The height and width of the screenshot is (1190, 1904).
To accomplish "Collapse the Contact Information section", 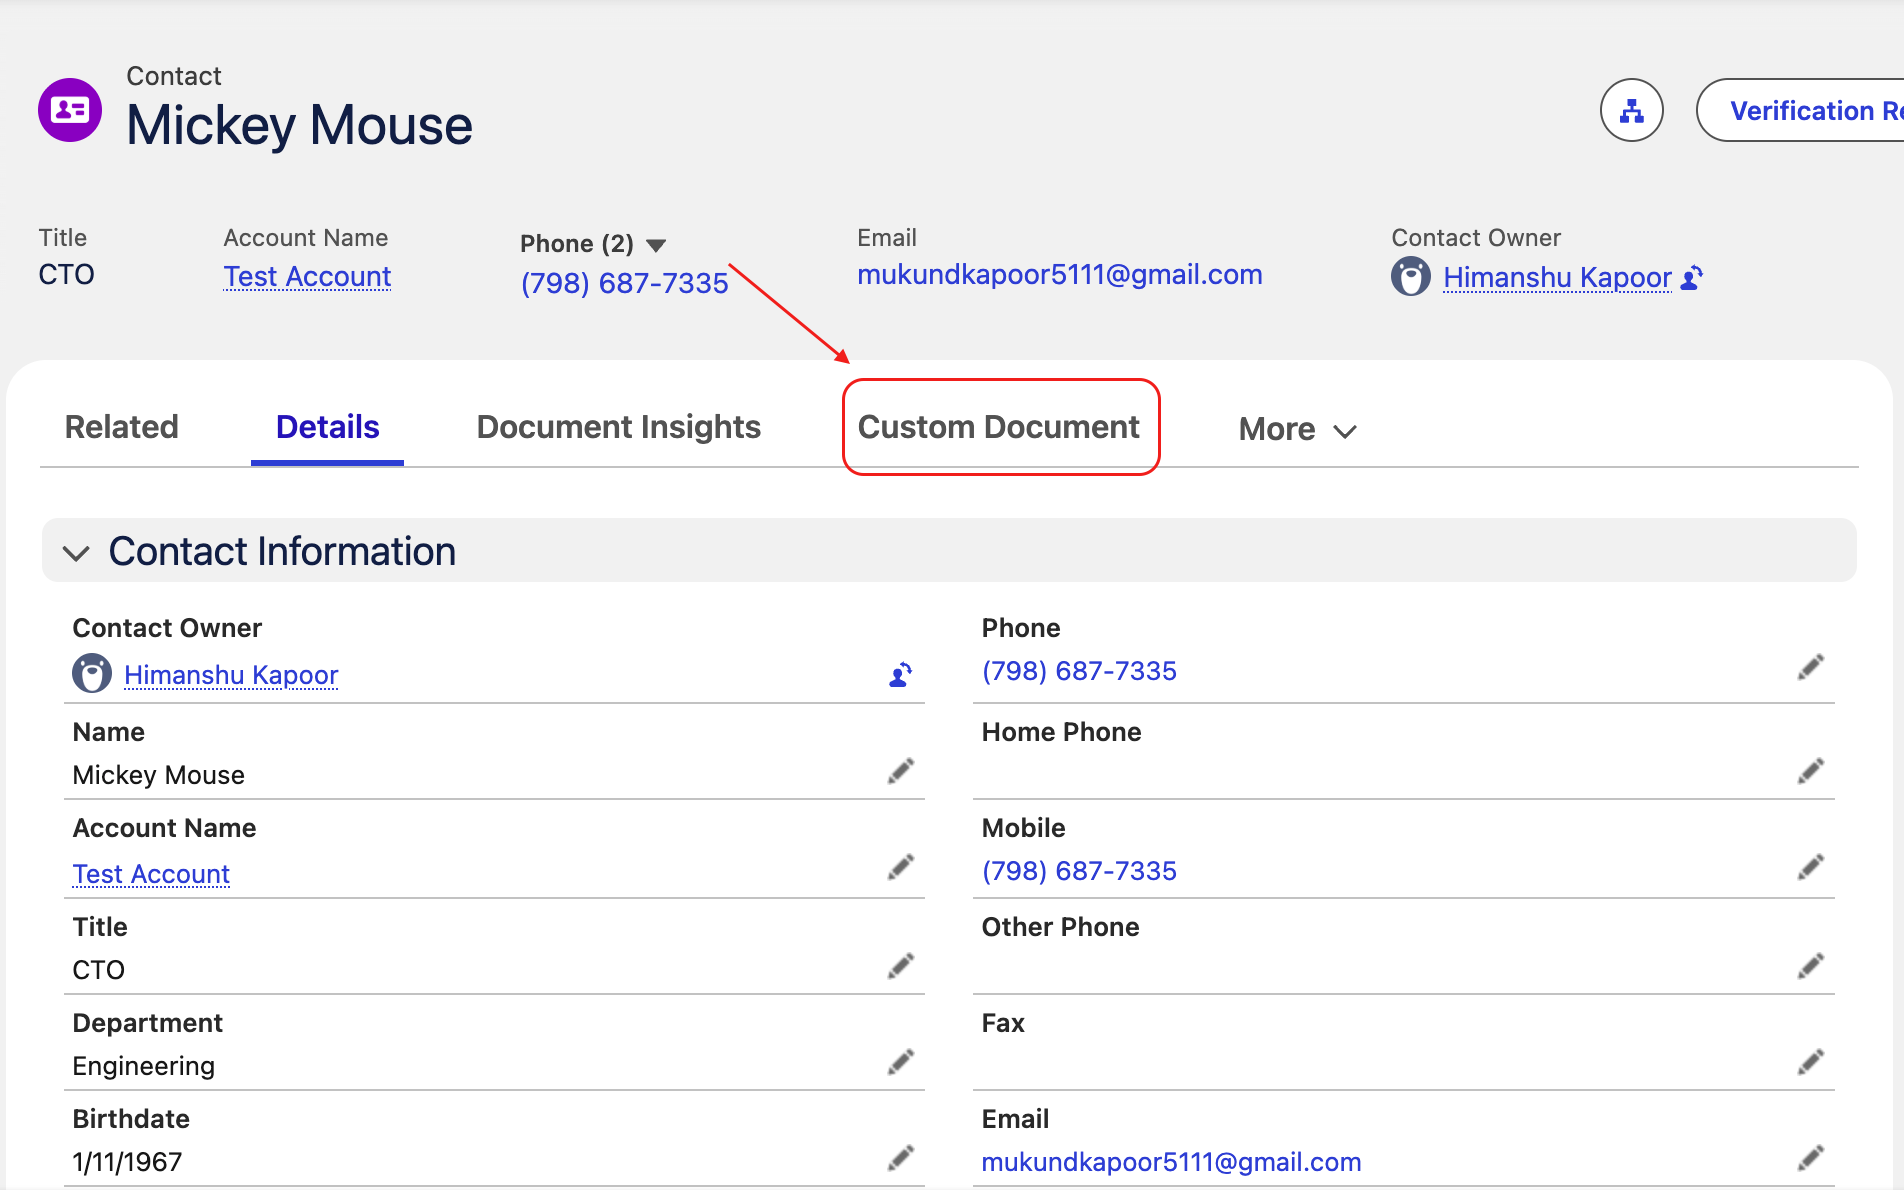I will click(x=76, y=552).
